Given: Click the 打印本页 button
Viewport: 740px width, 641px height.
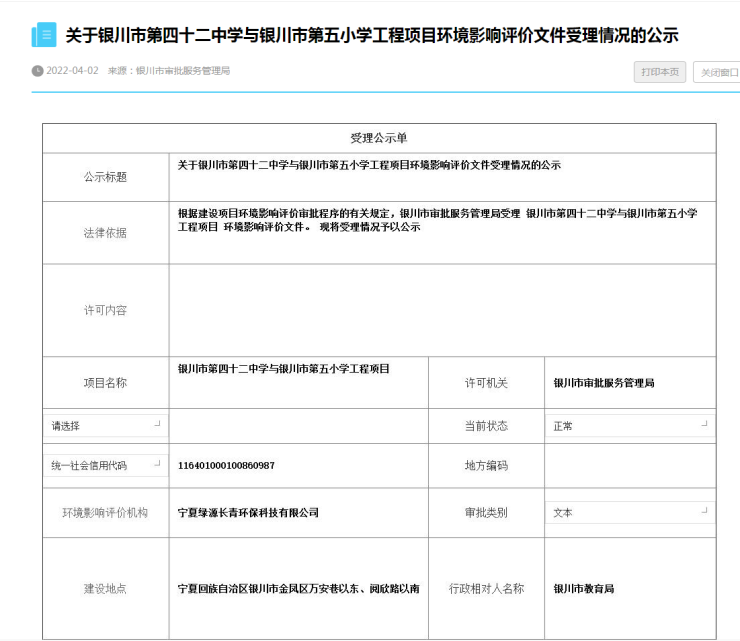Looking at the screenshot, I should point(659,72).
